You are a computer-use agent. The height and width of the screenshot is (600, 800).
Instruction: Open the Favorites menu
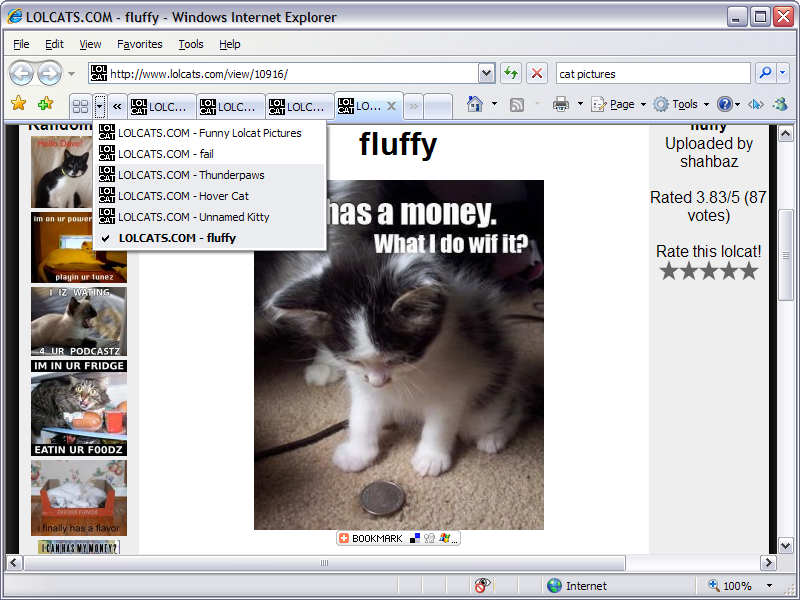click(x=139, y=44)
